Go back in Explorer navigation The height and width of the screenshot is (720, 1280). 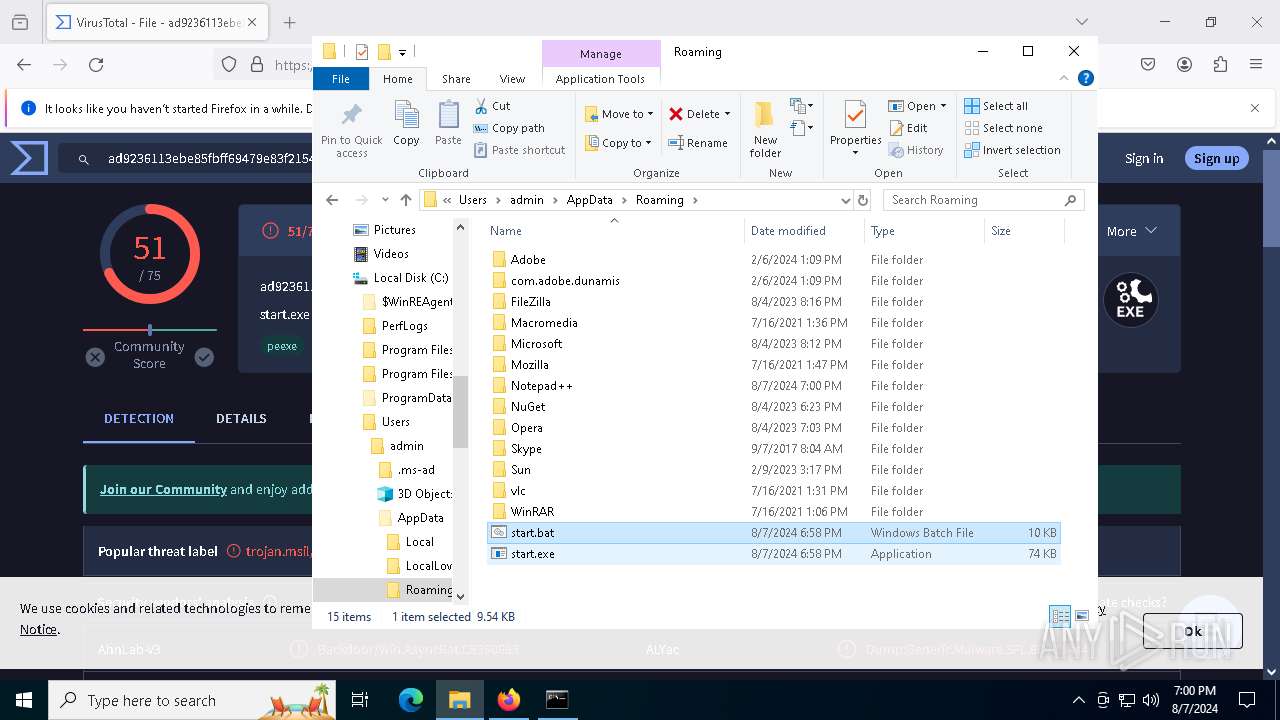click(332, 200)
